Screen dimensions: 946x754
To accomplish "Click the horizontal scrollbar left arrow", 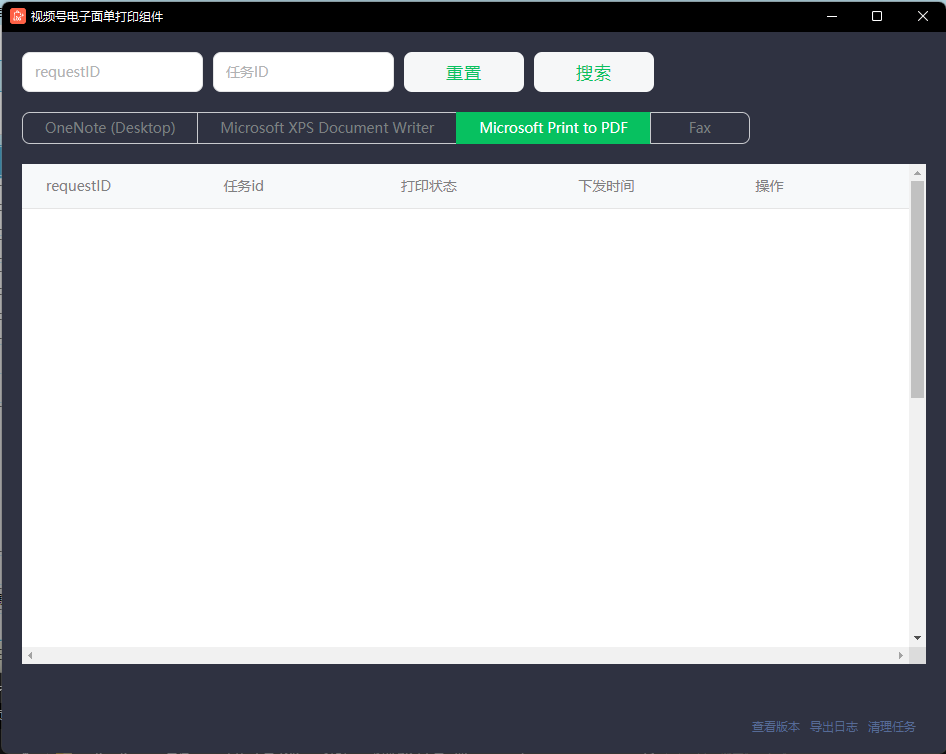I will point(30,656).
